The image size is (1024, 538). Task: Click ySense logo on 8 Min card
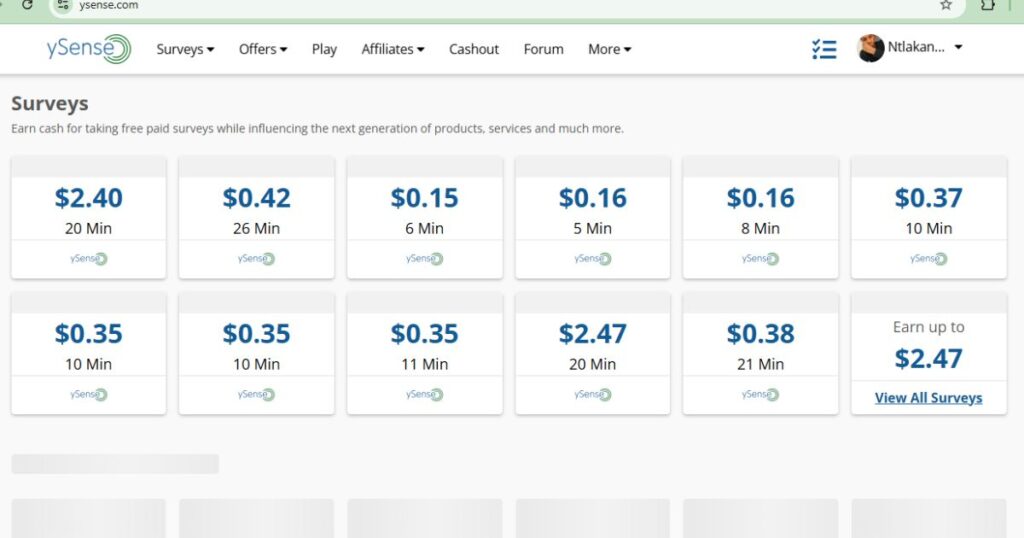[x=761, y=259]
